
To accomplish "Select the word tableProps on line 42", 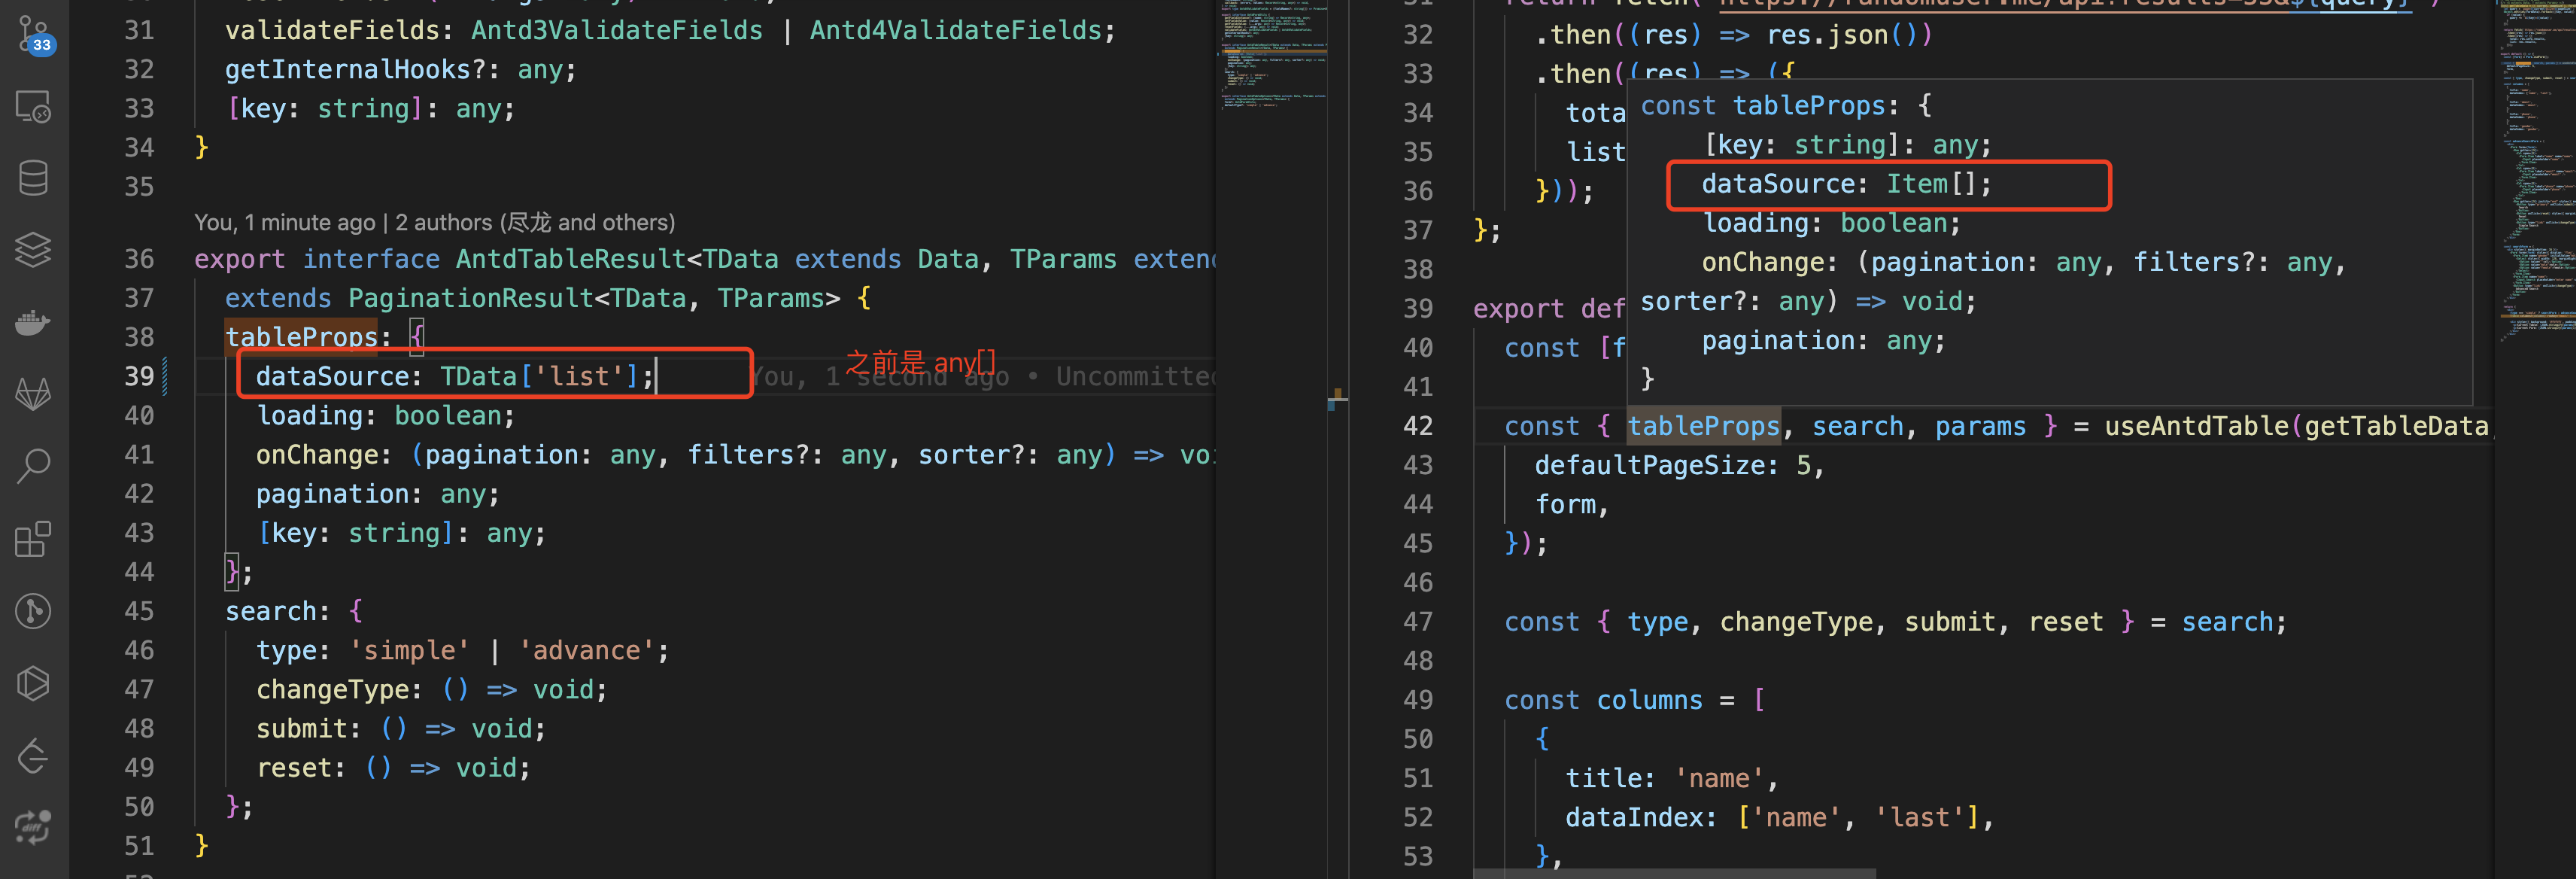I will click(x=1704, y=425).
